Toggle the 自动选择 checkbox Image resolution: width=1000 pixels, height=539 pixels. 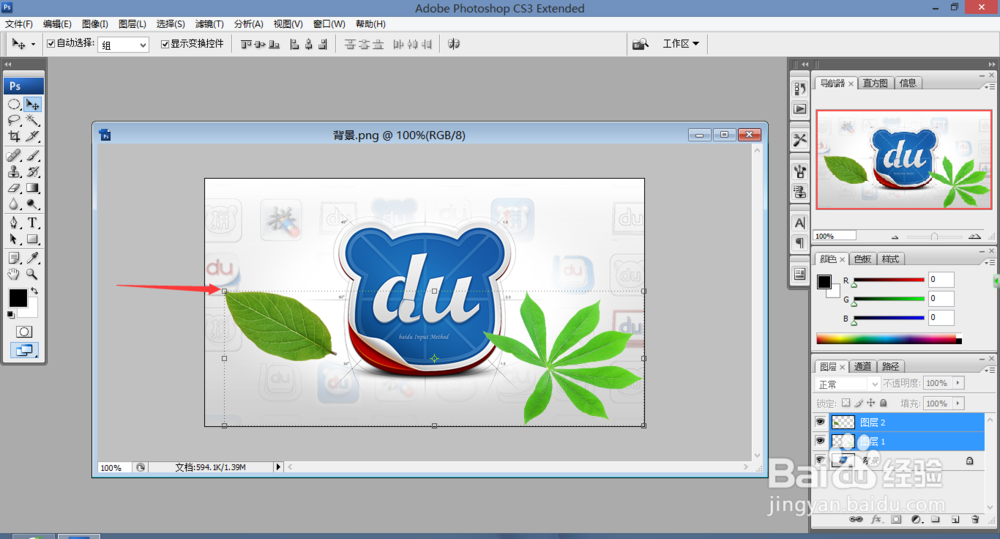tap(51, 44)
